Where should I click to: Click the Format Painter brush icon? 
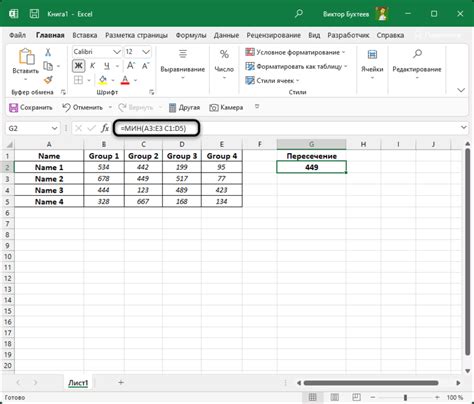(x=48, y=80)
